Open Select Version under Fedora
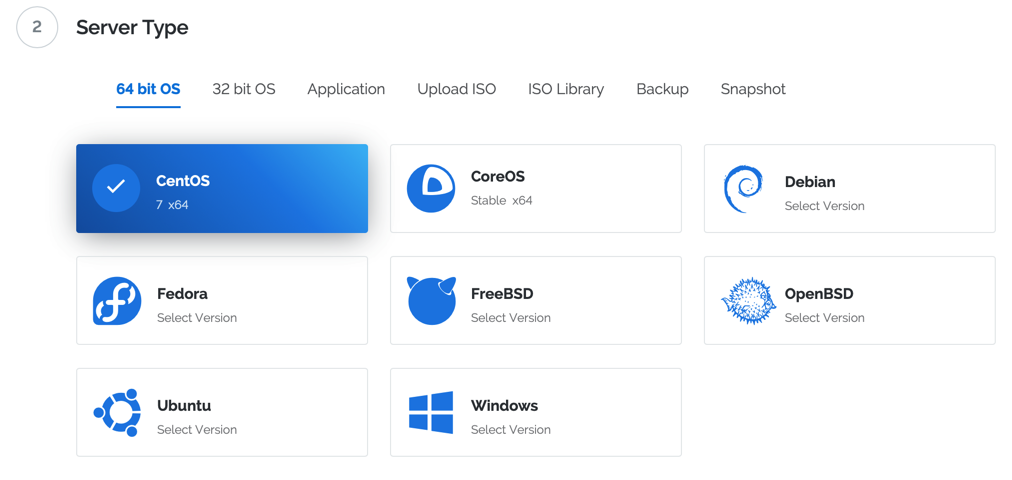 (197, 318)
